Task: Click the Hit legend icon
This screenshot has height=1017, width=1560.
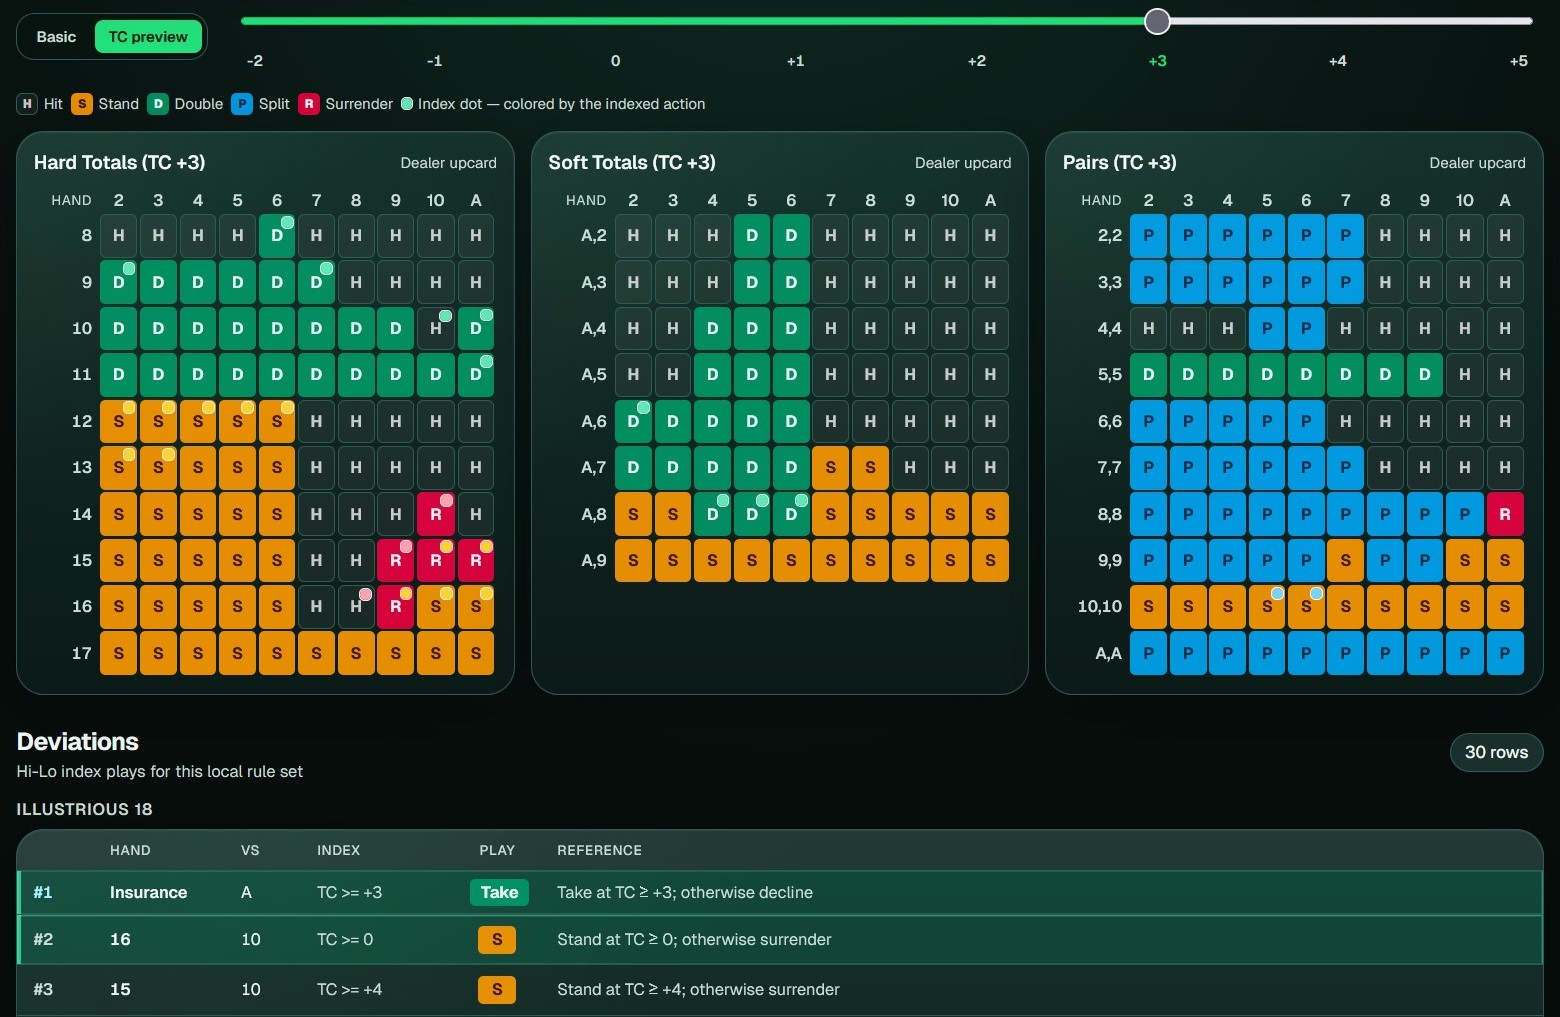Action: coord(27,104)
